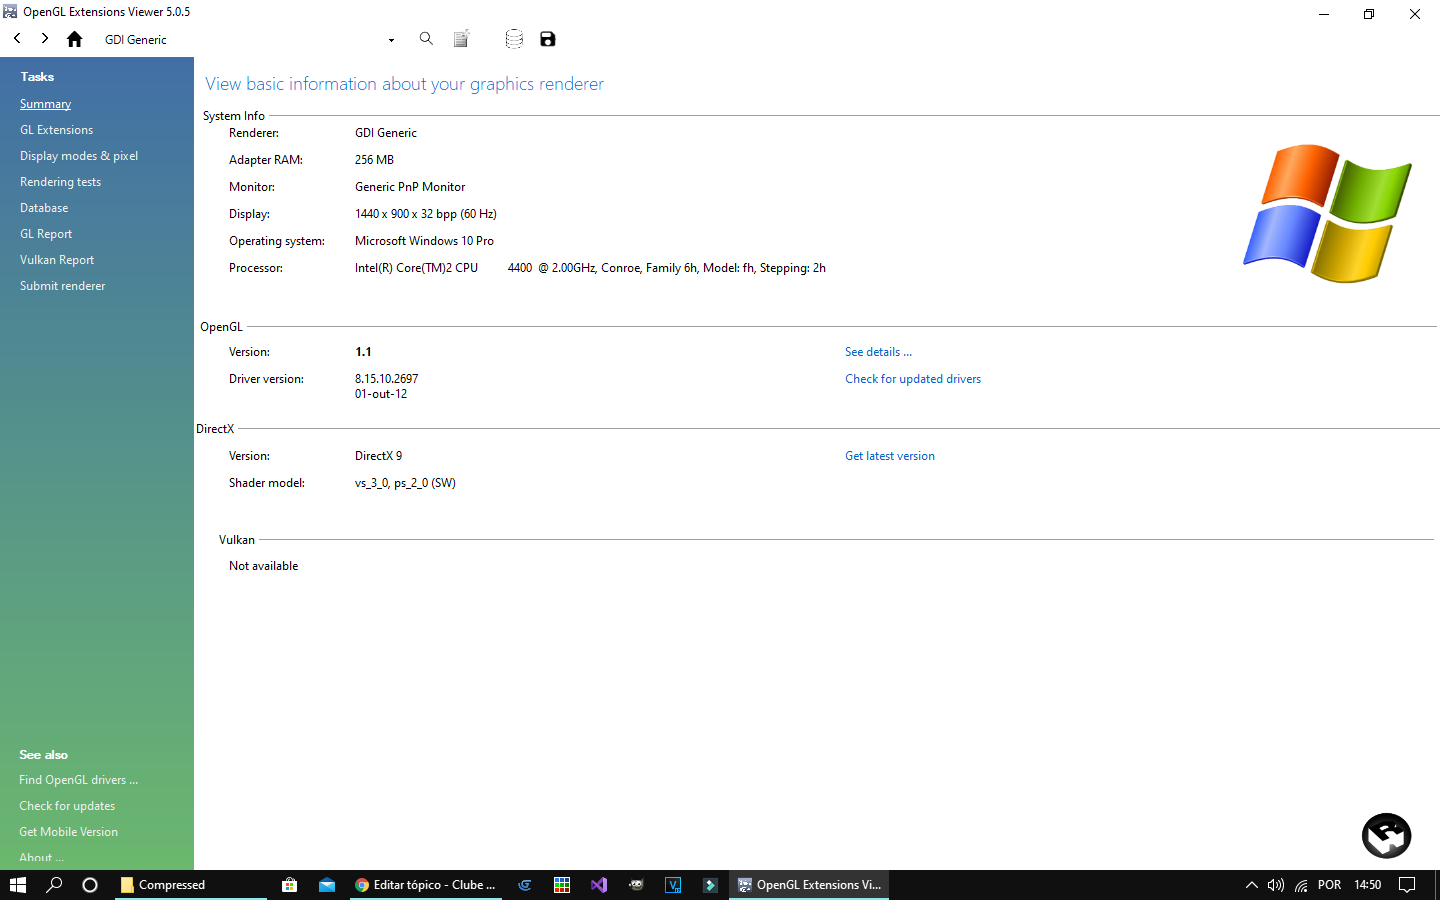
Task: Click Get Mobile Version link
Action: pos(68,832)
